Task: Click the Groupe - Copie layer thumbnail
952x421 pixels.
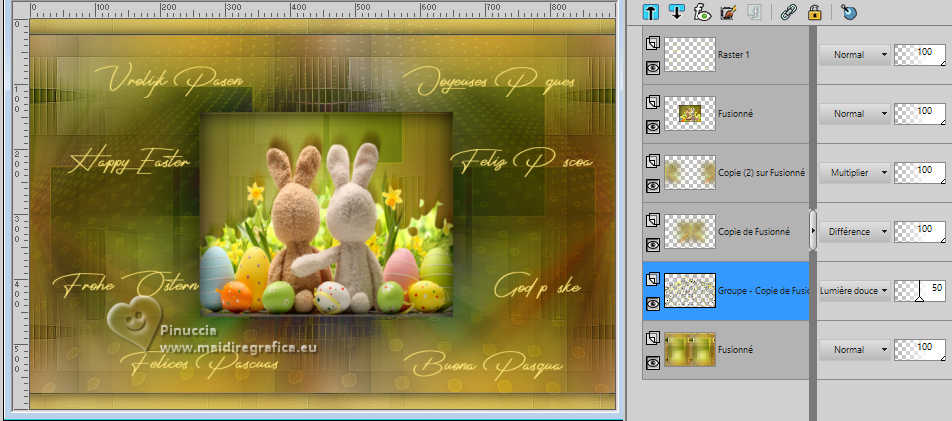Action: coord(690,290)
